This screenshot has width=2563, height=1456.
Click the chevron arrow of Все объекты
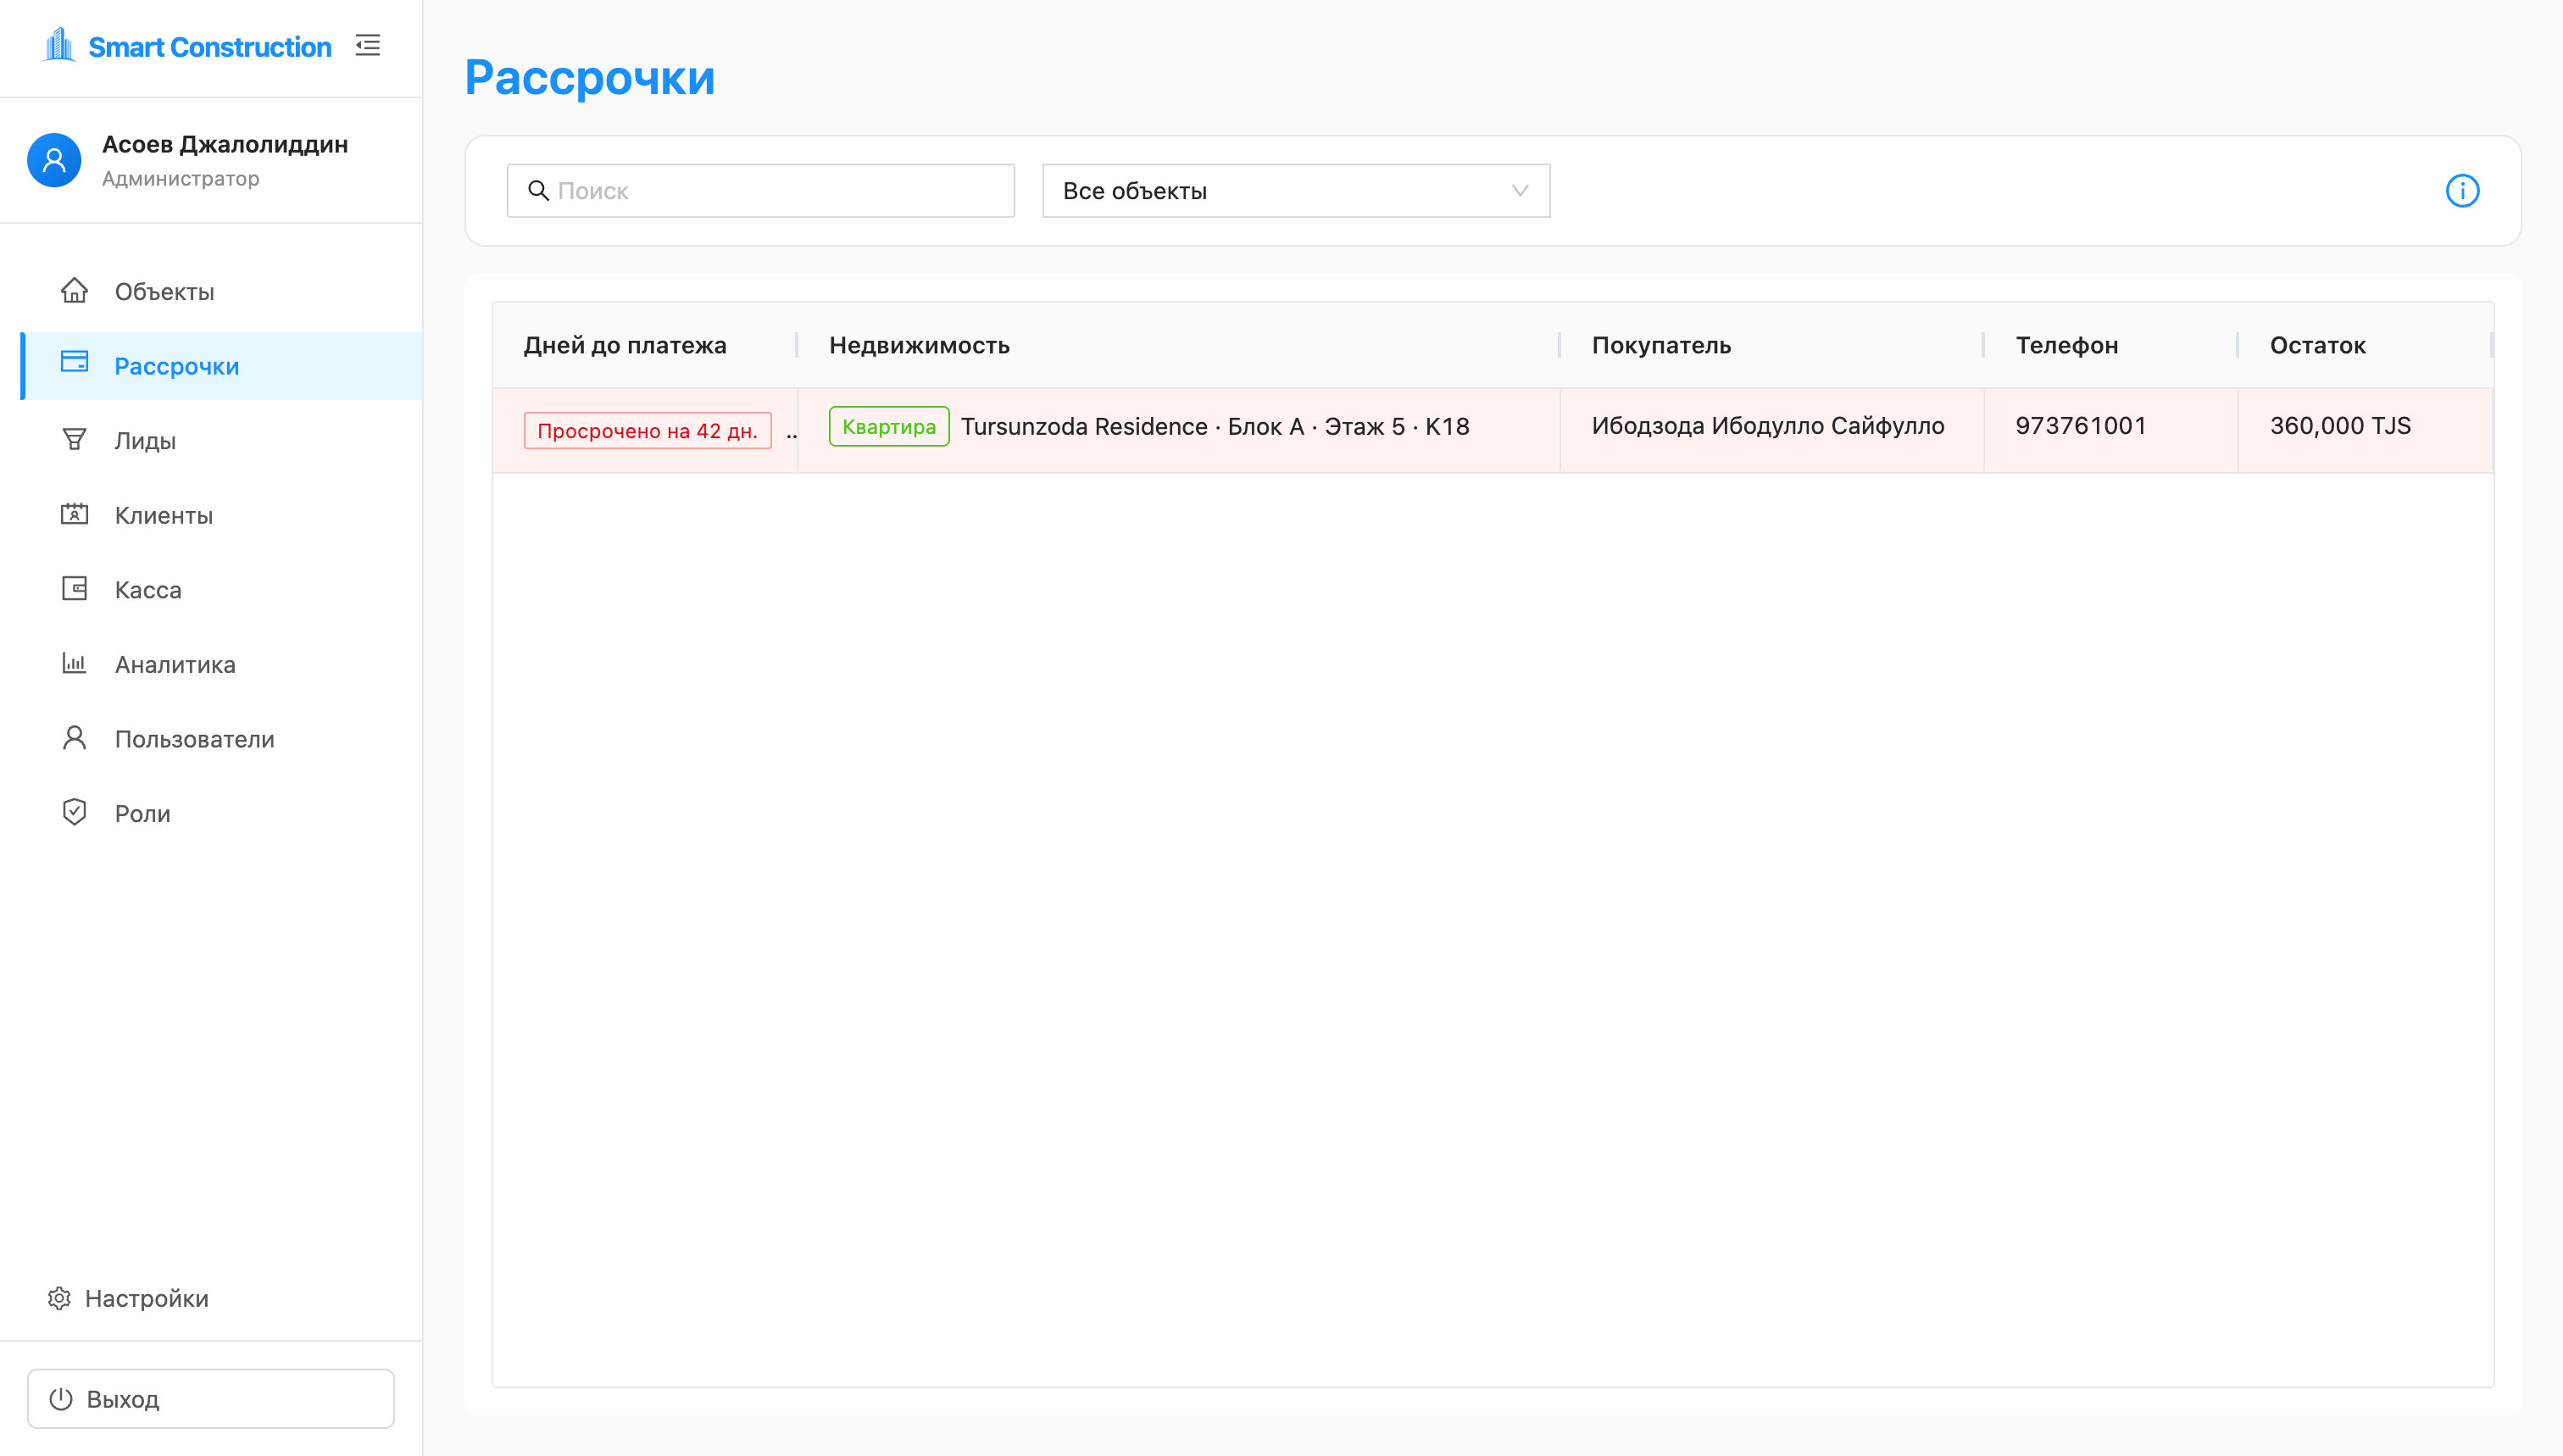1520,190
